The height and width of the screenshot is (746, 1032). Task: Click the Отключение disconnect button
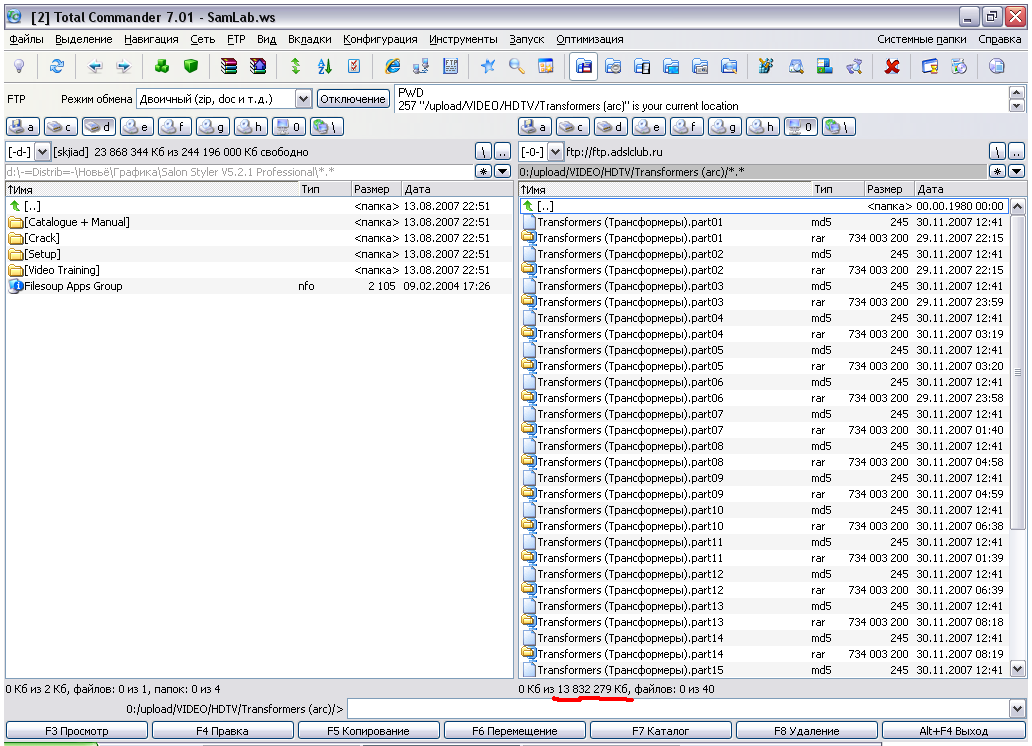(353, 99)
